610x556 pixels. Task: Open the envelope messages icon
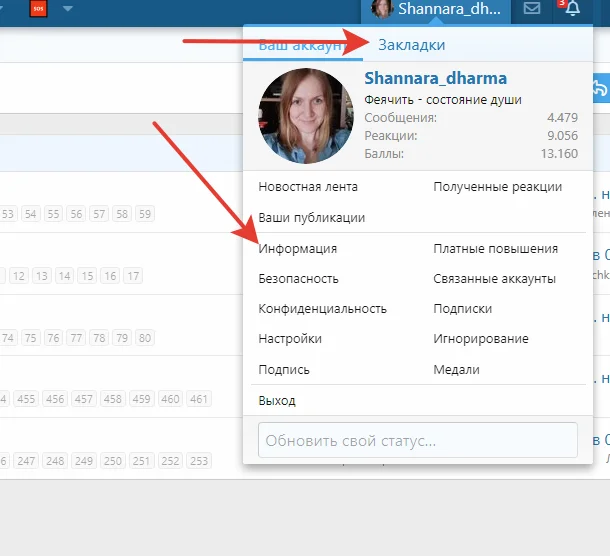[532, 10]
